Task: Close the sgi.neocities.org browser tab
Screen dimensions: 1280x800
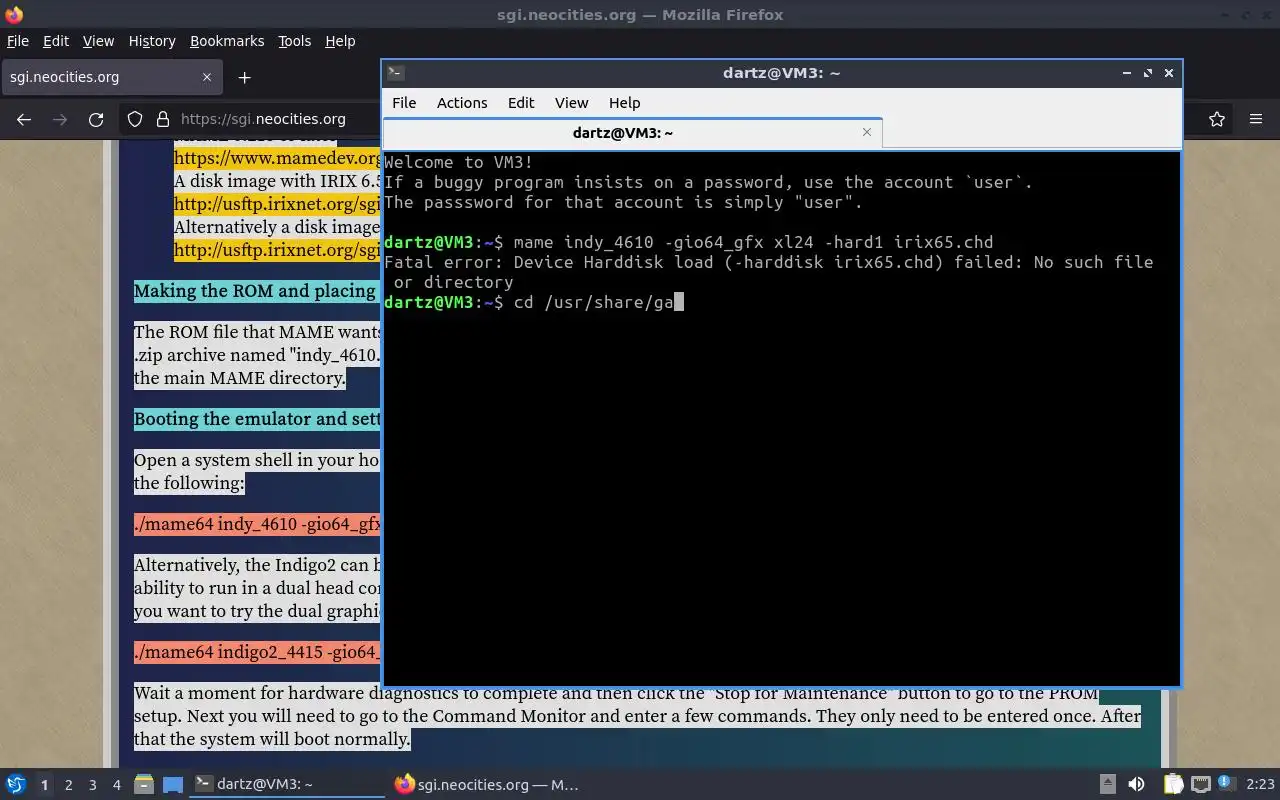Action: click(207, 77)
